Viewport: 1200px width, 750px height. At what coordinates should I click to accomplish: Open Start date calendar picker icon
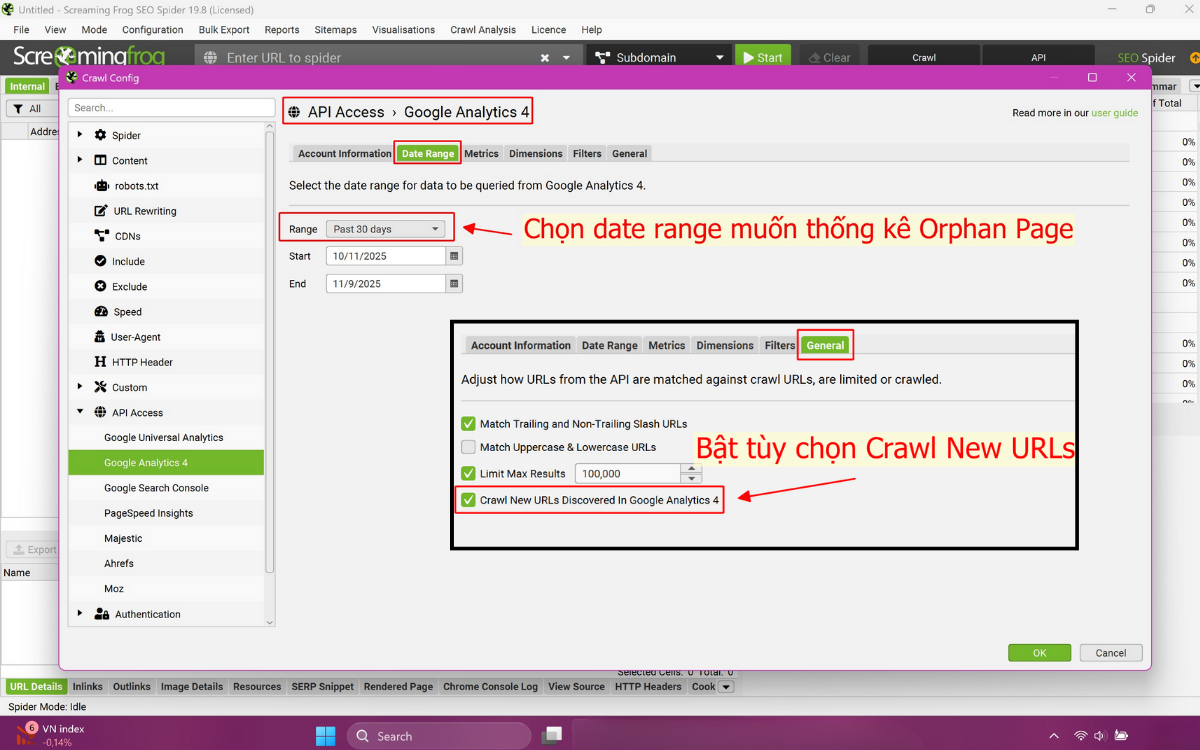pyautogui.click(x=454, y=256)
